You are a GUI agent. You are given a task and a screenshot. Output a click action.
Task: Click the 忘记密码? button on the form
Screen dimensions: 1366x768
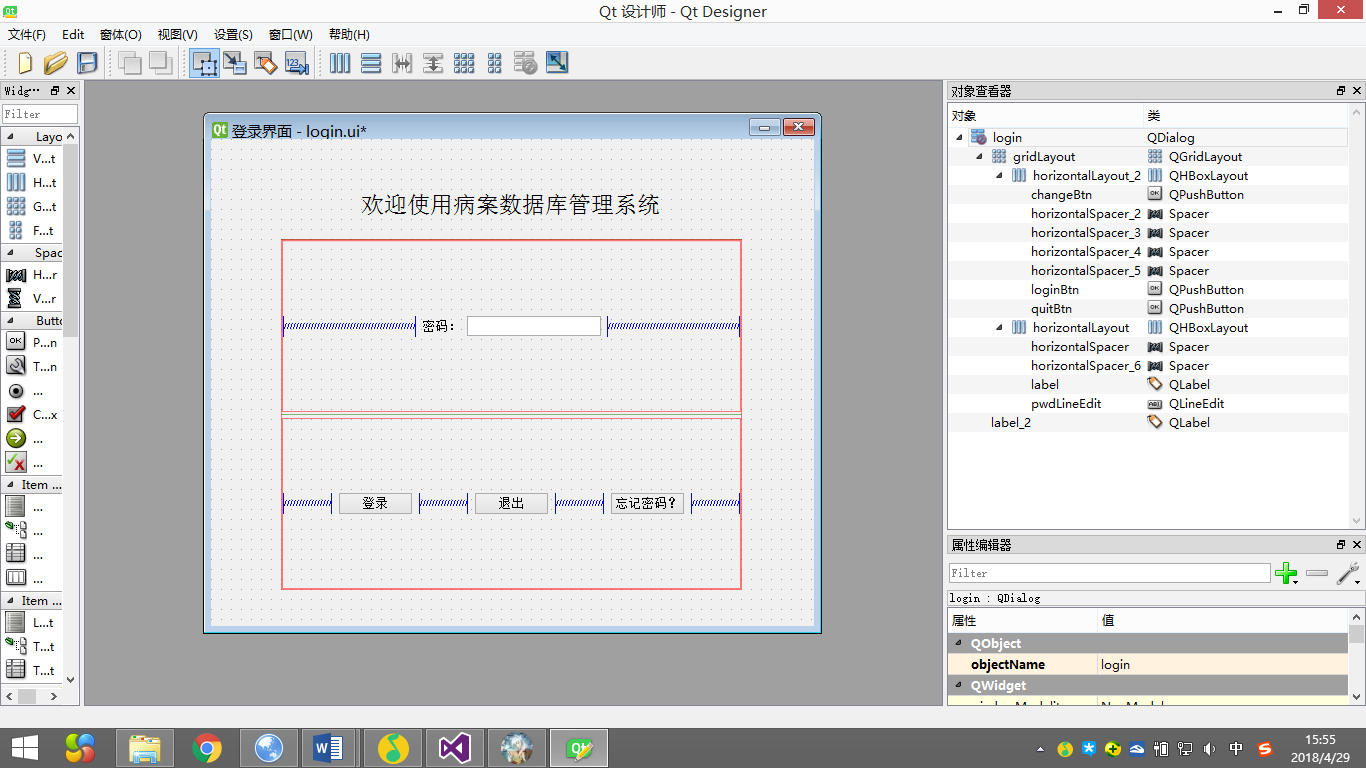647,503
